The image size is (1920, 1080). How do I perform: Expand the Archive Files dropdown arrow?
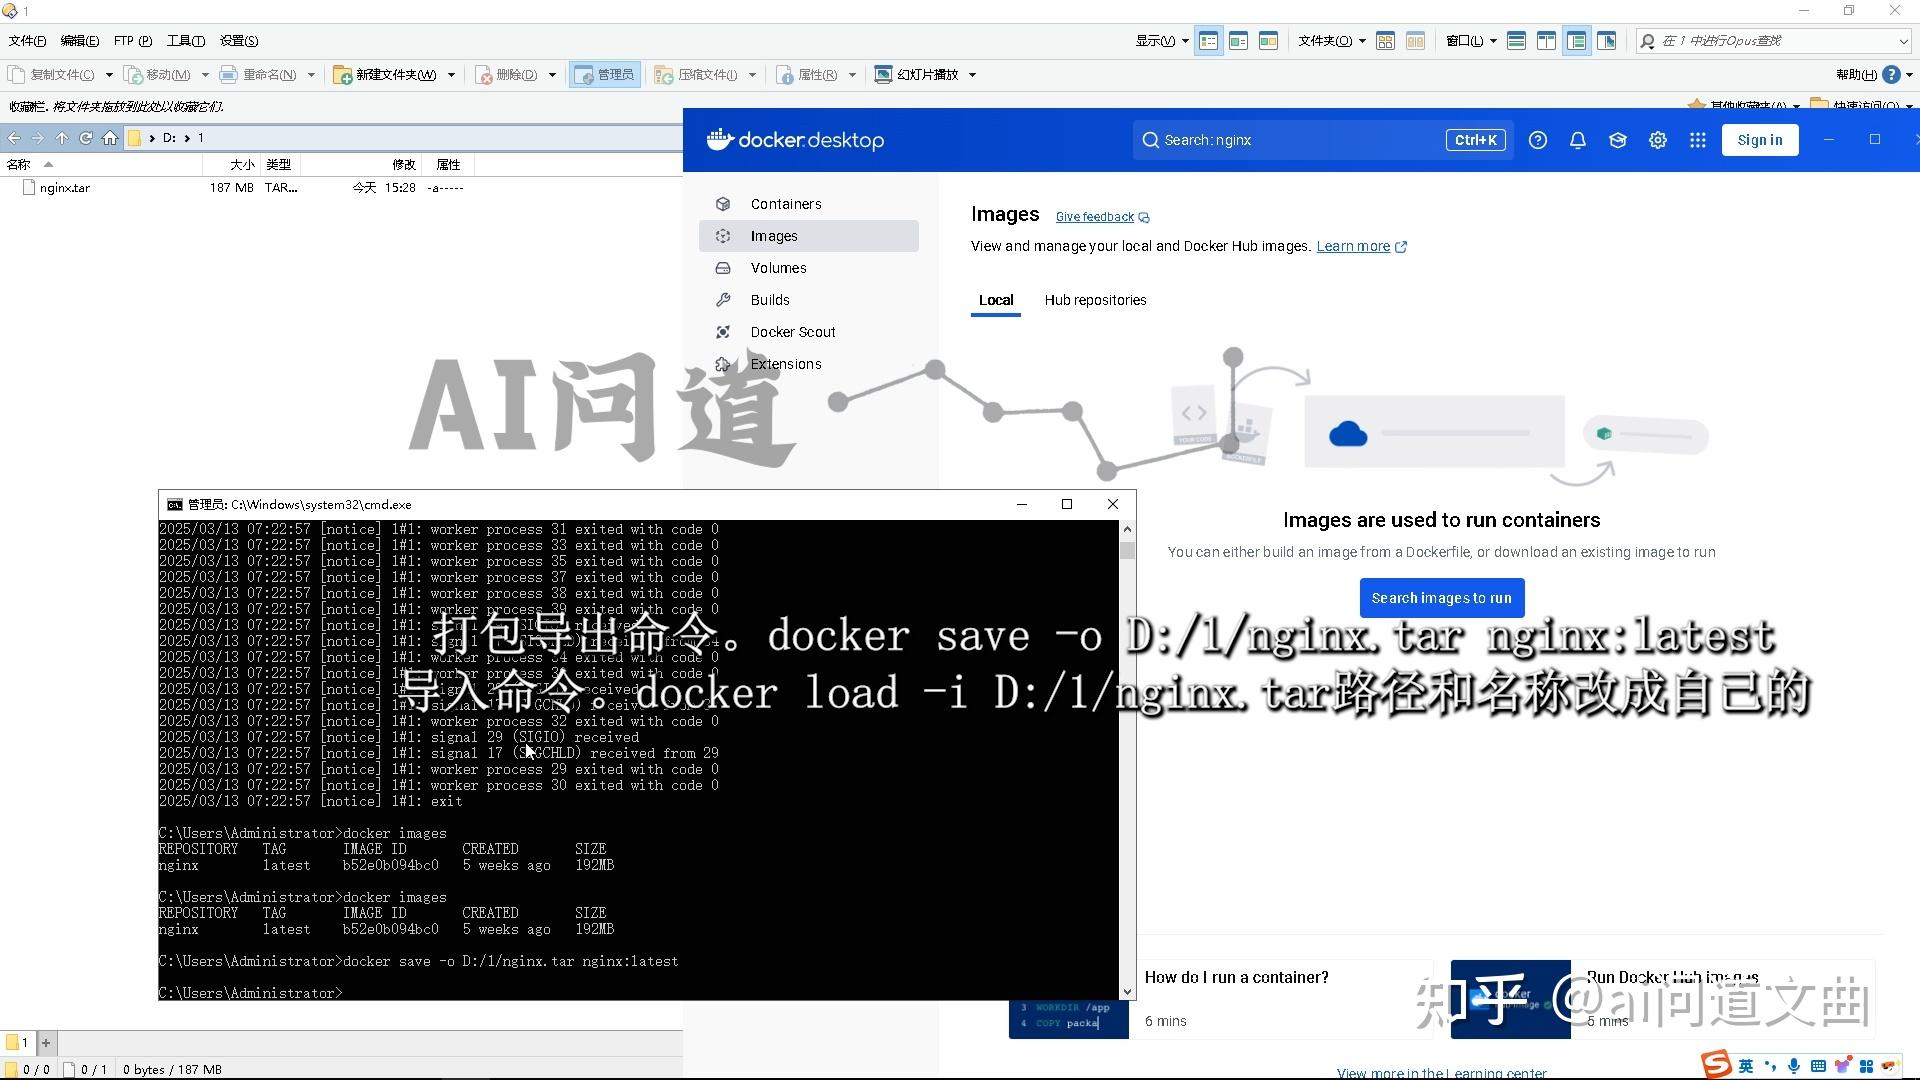(752, 75)
